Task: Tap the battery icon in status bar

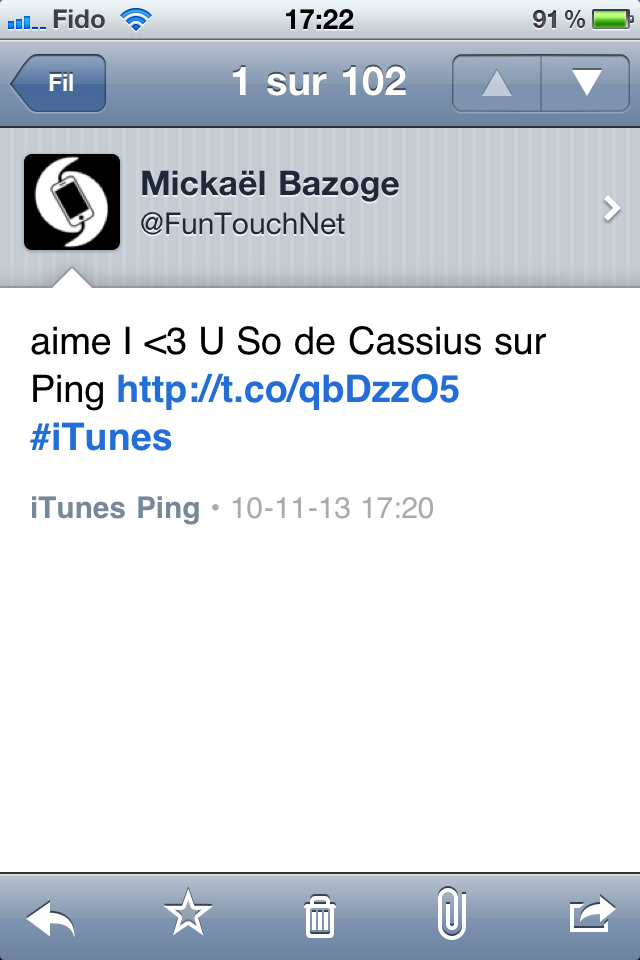Action: pos(613,20)
